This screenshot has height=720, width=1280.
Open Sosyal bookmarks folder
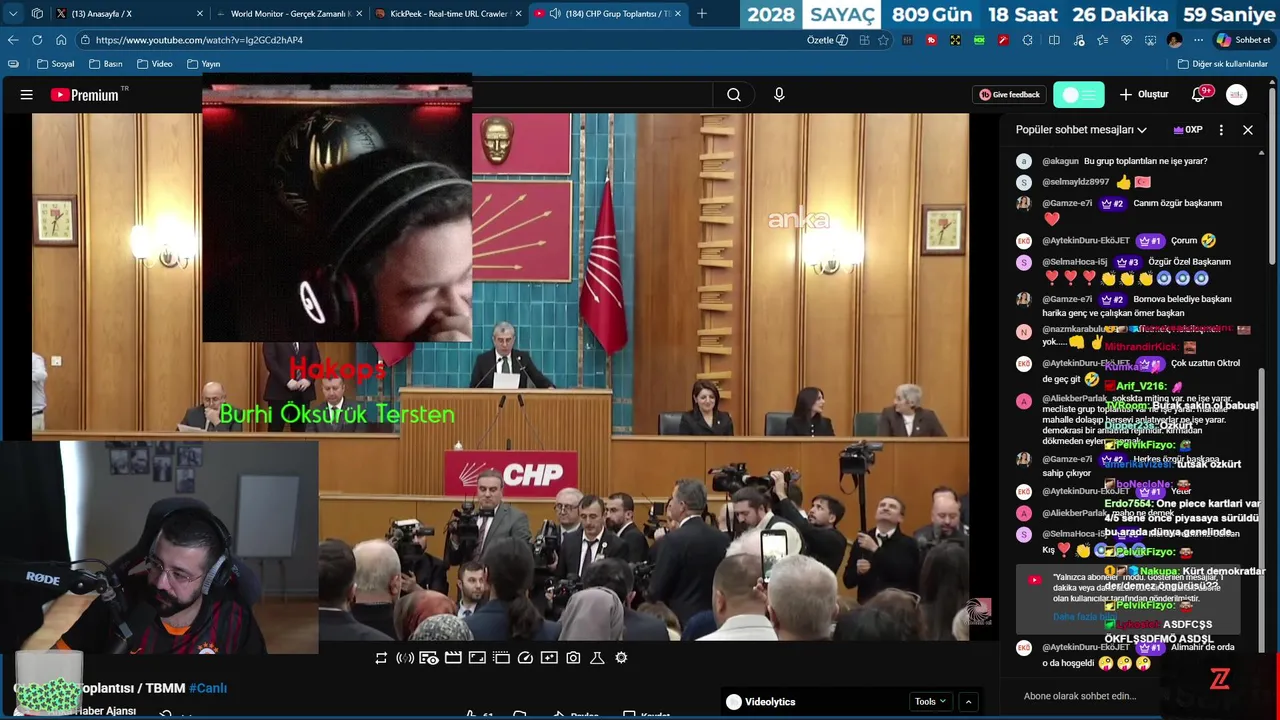56,64
